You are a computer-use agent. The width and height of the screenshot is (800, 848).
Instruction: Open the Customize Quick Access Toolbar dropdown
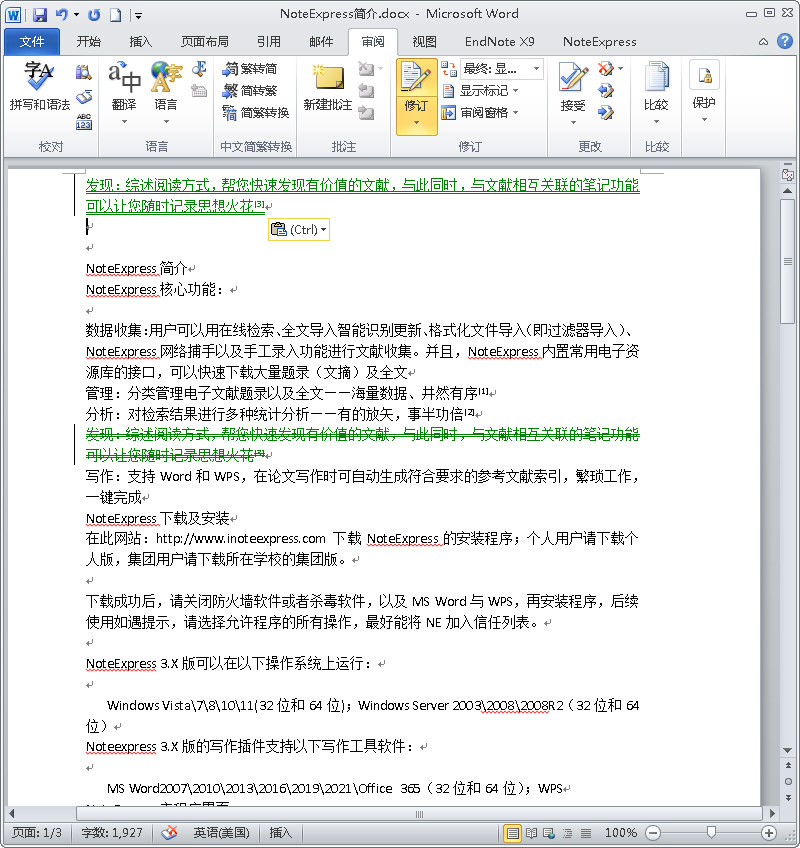click(138, 16)
